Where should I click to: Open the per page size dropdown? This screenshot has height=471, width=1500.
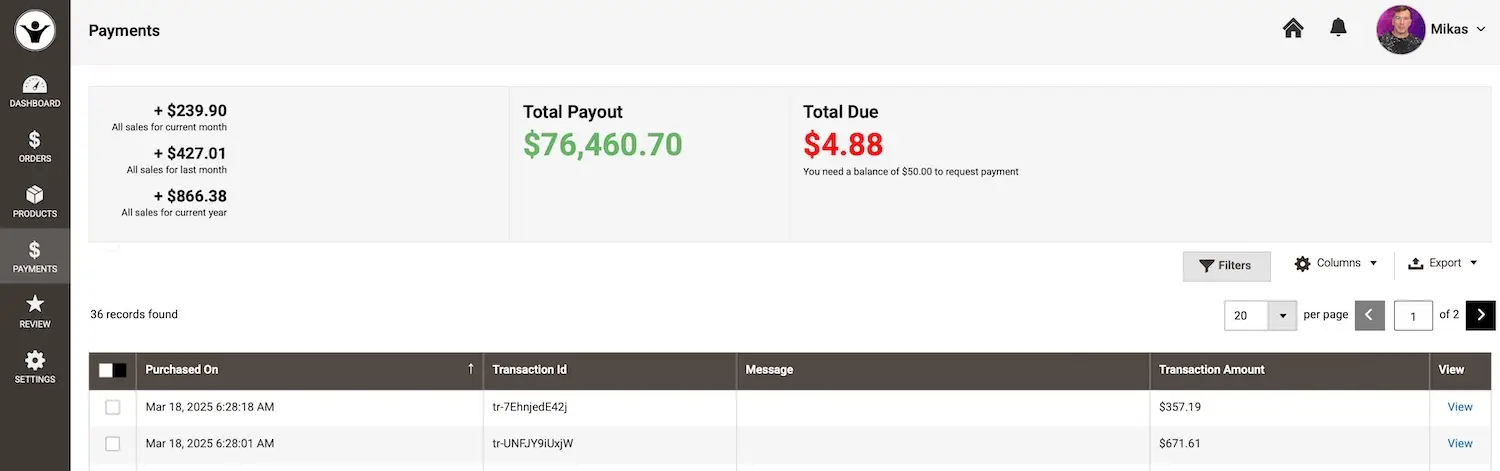(1281, 316)
